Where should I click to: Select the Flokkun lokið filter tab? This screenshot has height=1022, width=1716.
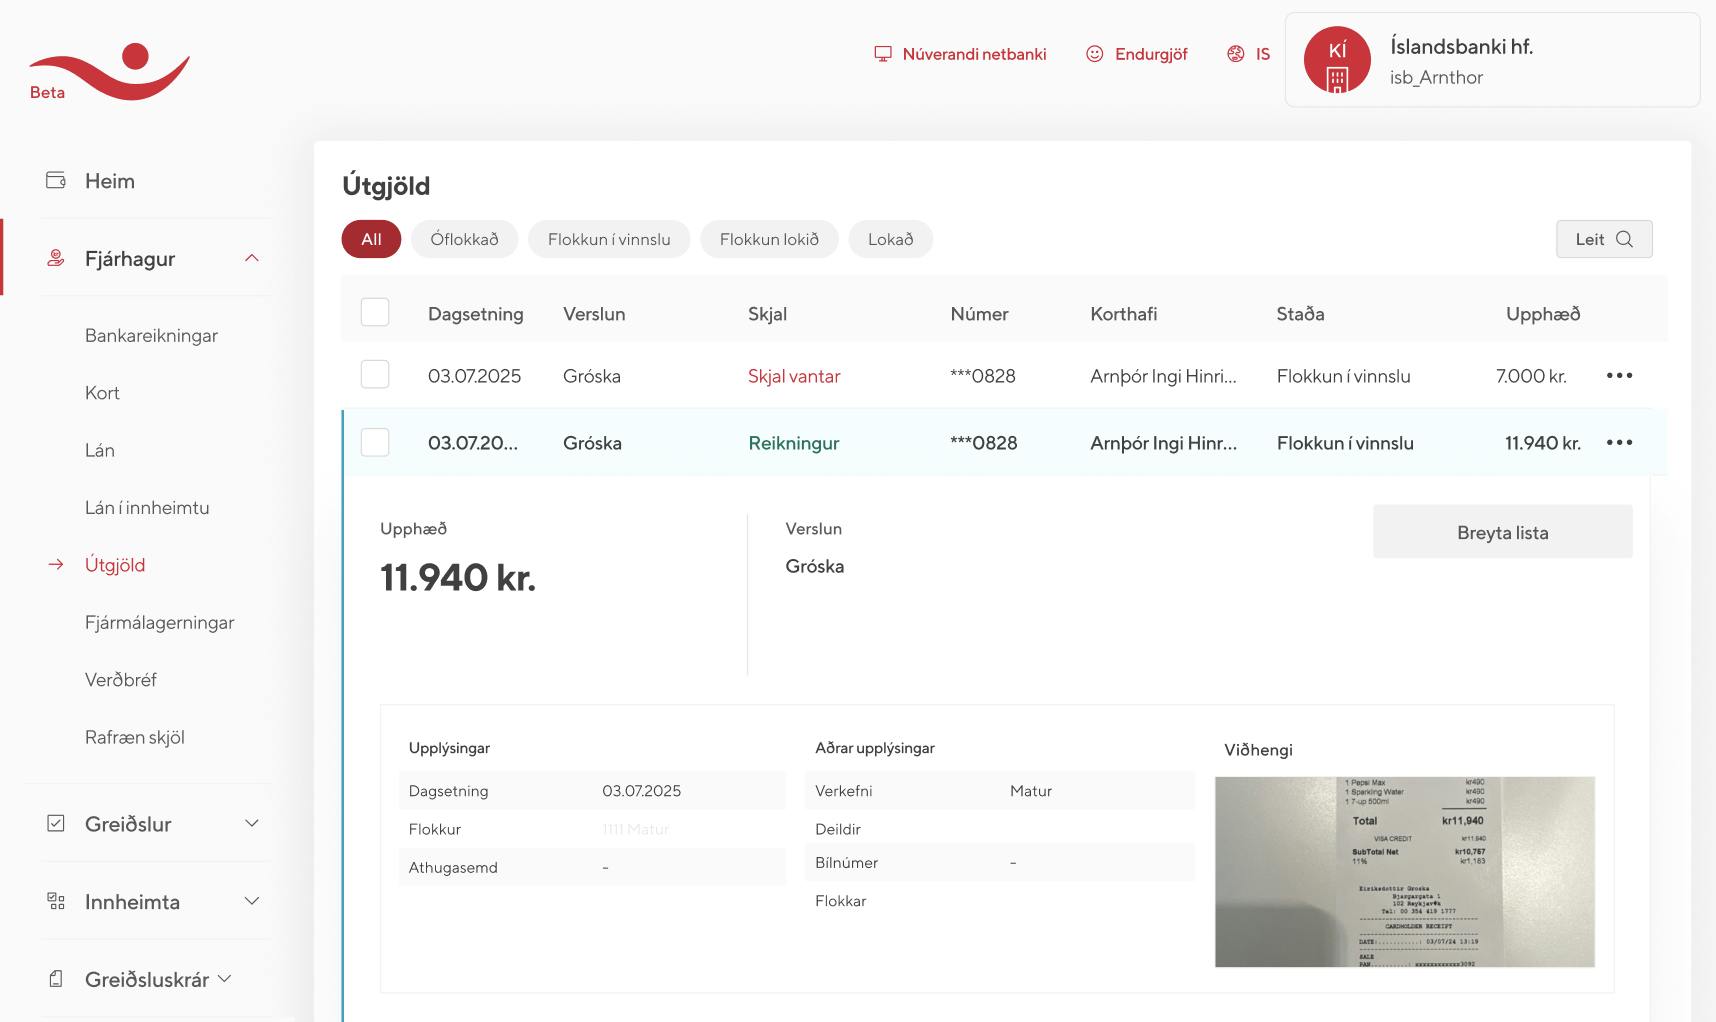(769, 239)
